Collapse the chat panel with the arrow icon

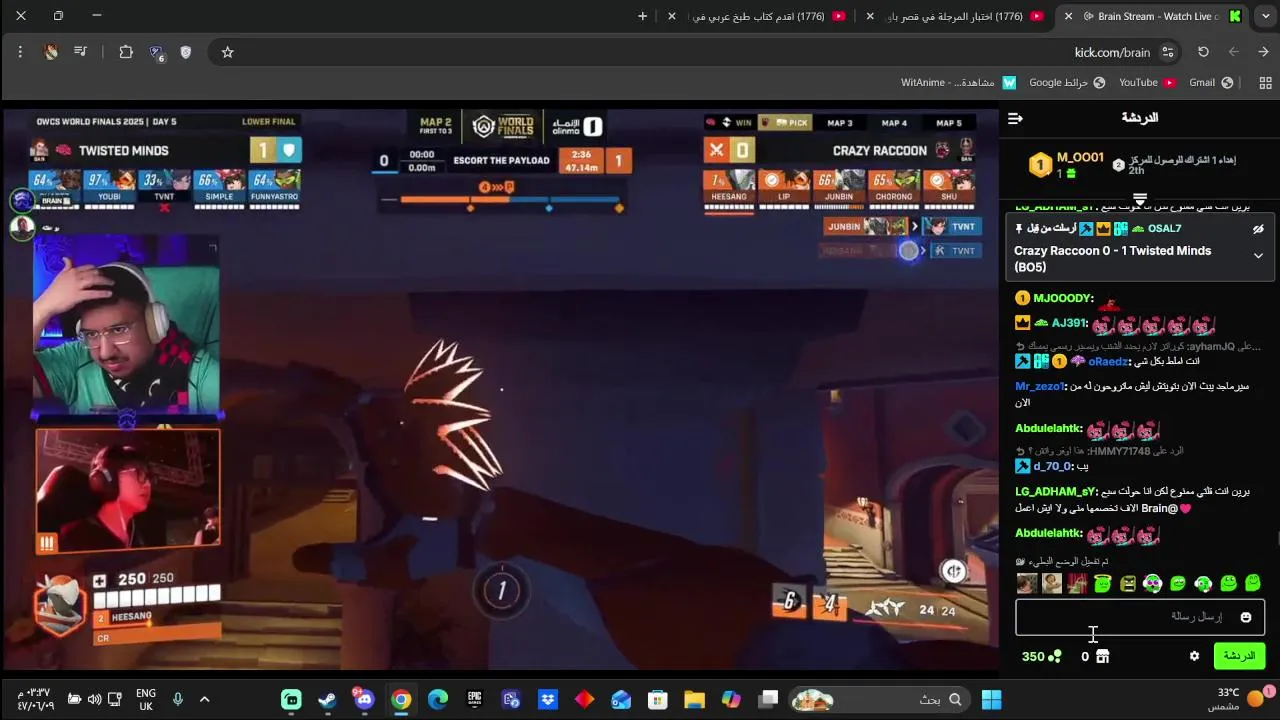tap(1015, 118)
